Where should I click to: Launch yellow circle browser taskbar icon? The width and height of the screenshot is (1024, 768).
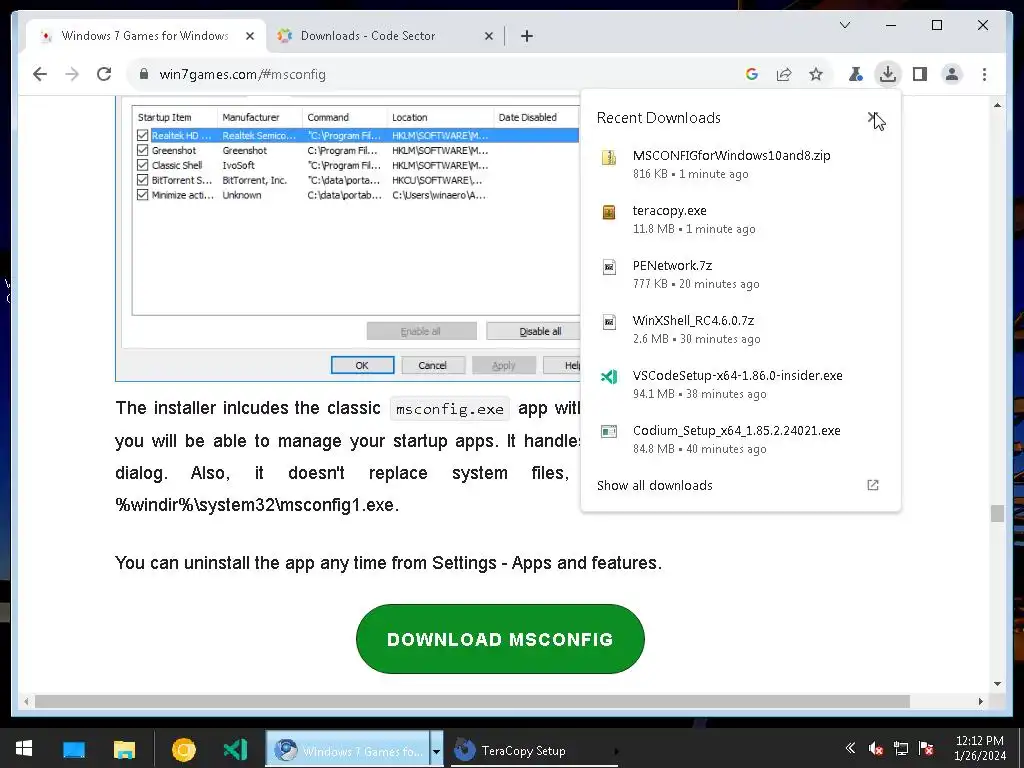(x=184, y=750)
